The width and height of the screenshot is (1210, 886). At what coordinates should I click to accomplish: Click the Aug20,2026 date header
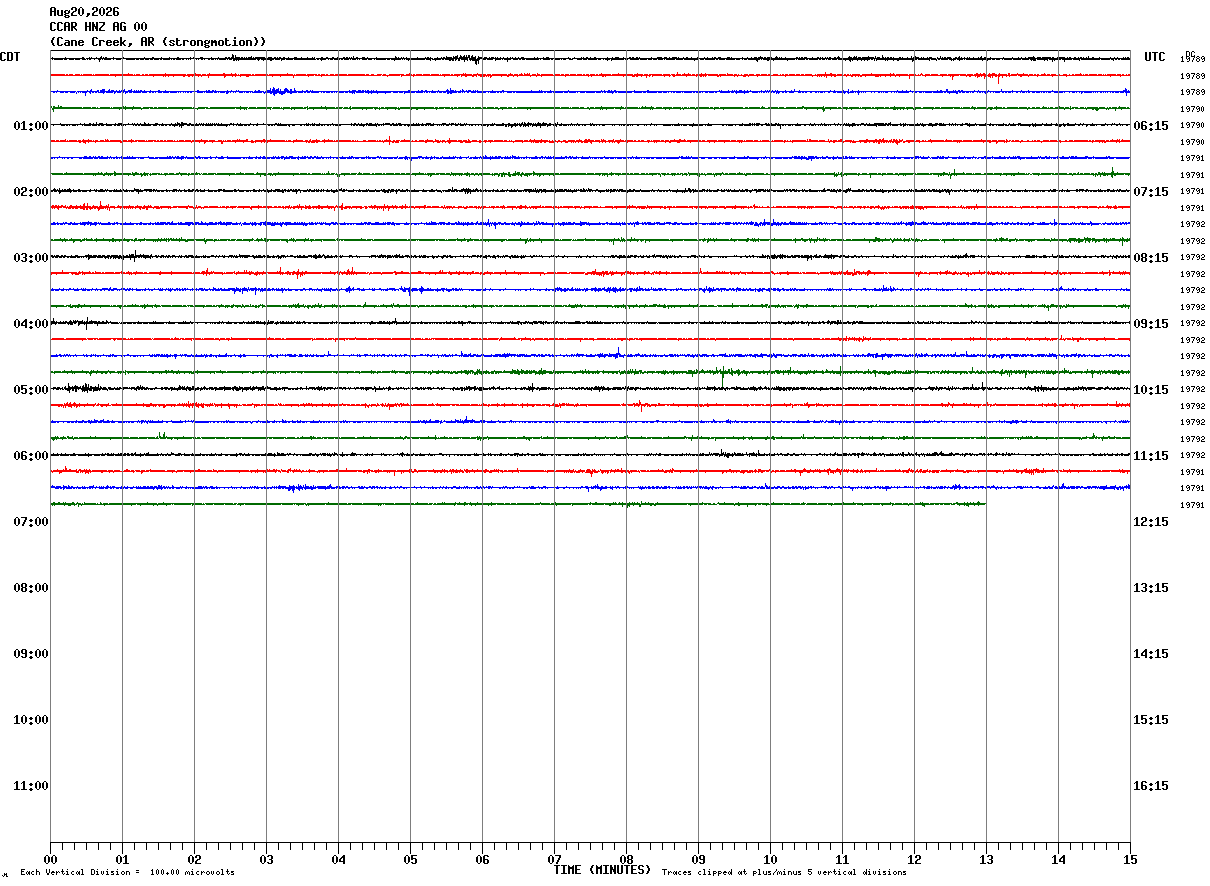pos(84,12)
